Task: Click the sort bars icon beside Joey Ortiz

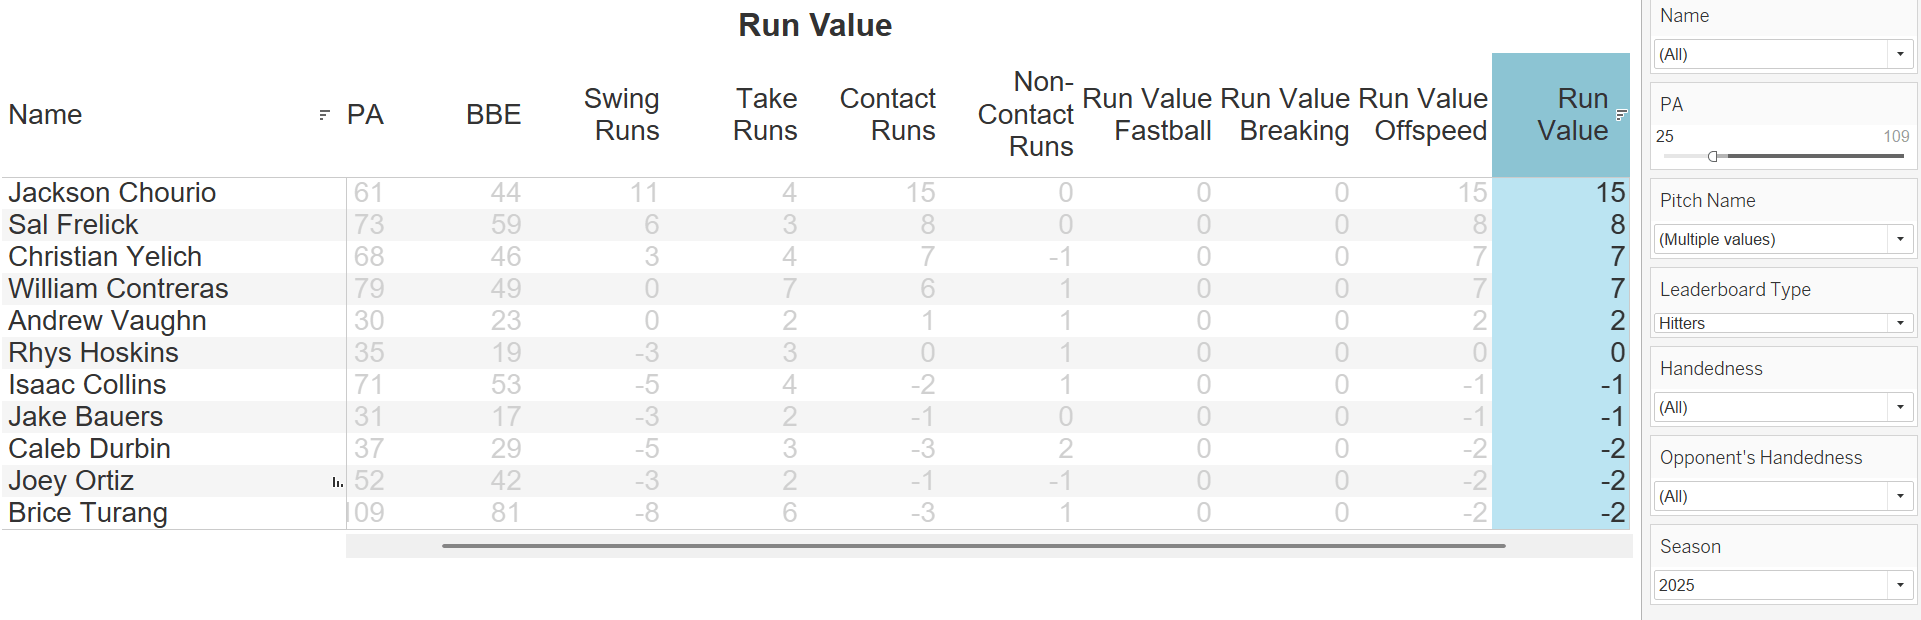Action: click(337, 482)
